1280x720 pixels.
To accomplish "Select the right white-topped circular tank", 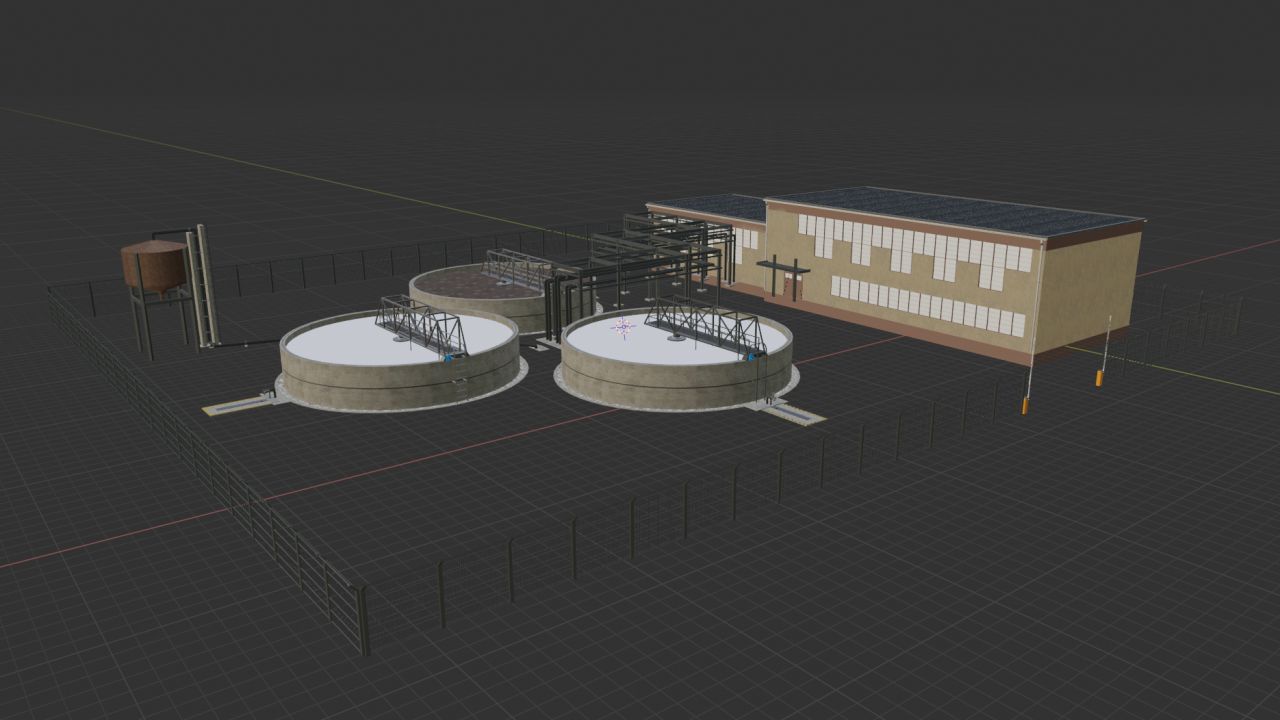I will tap(676, 361).
